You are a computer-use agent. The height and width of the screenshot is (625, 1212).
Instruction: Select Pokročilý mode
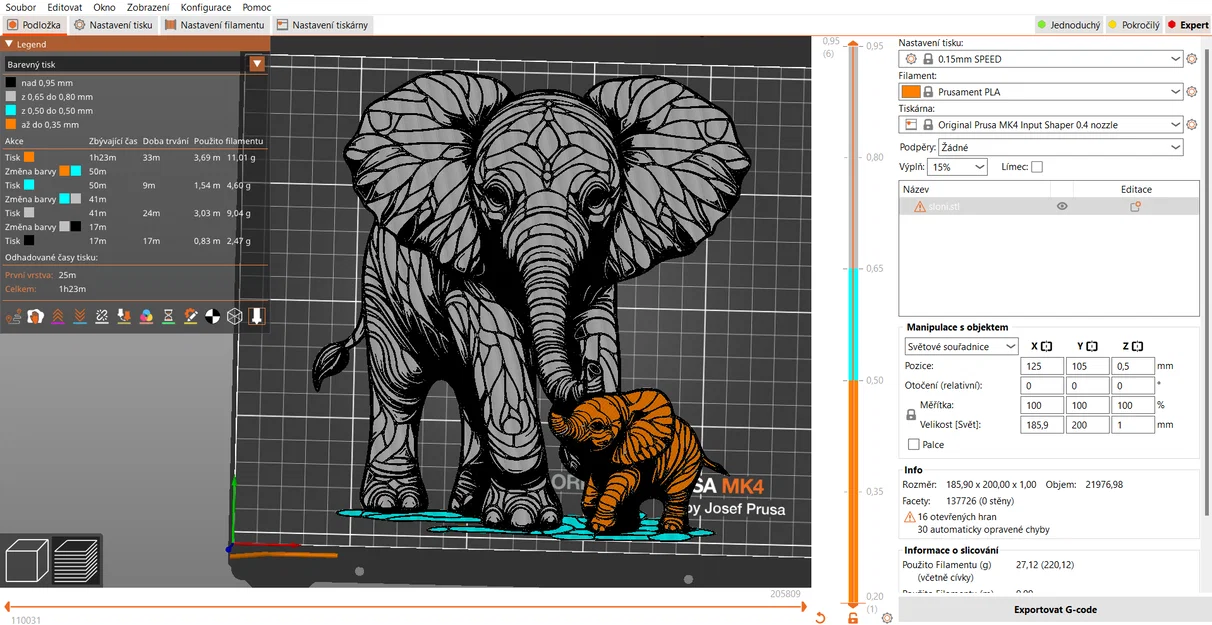click(x=1134, y=25)
